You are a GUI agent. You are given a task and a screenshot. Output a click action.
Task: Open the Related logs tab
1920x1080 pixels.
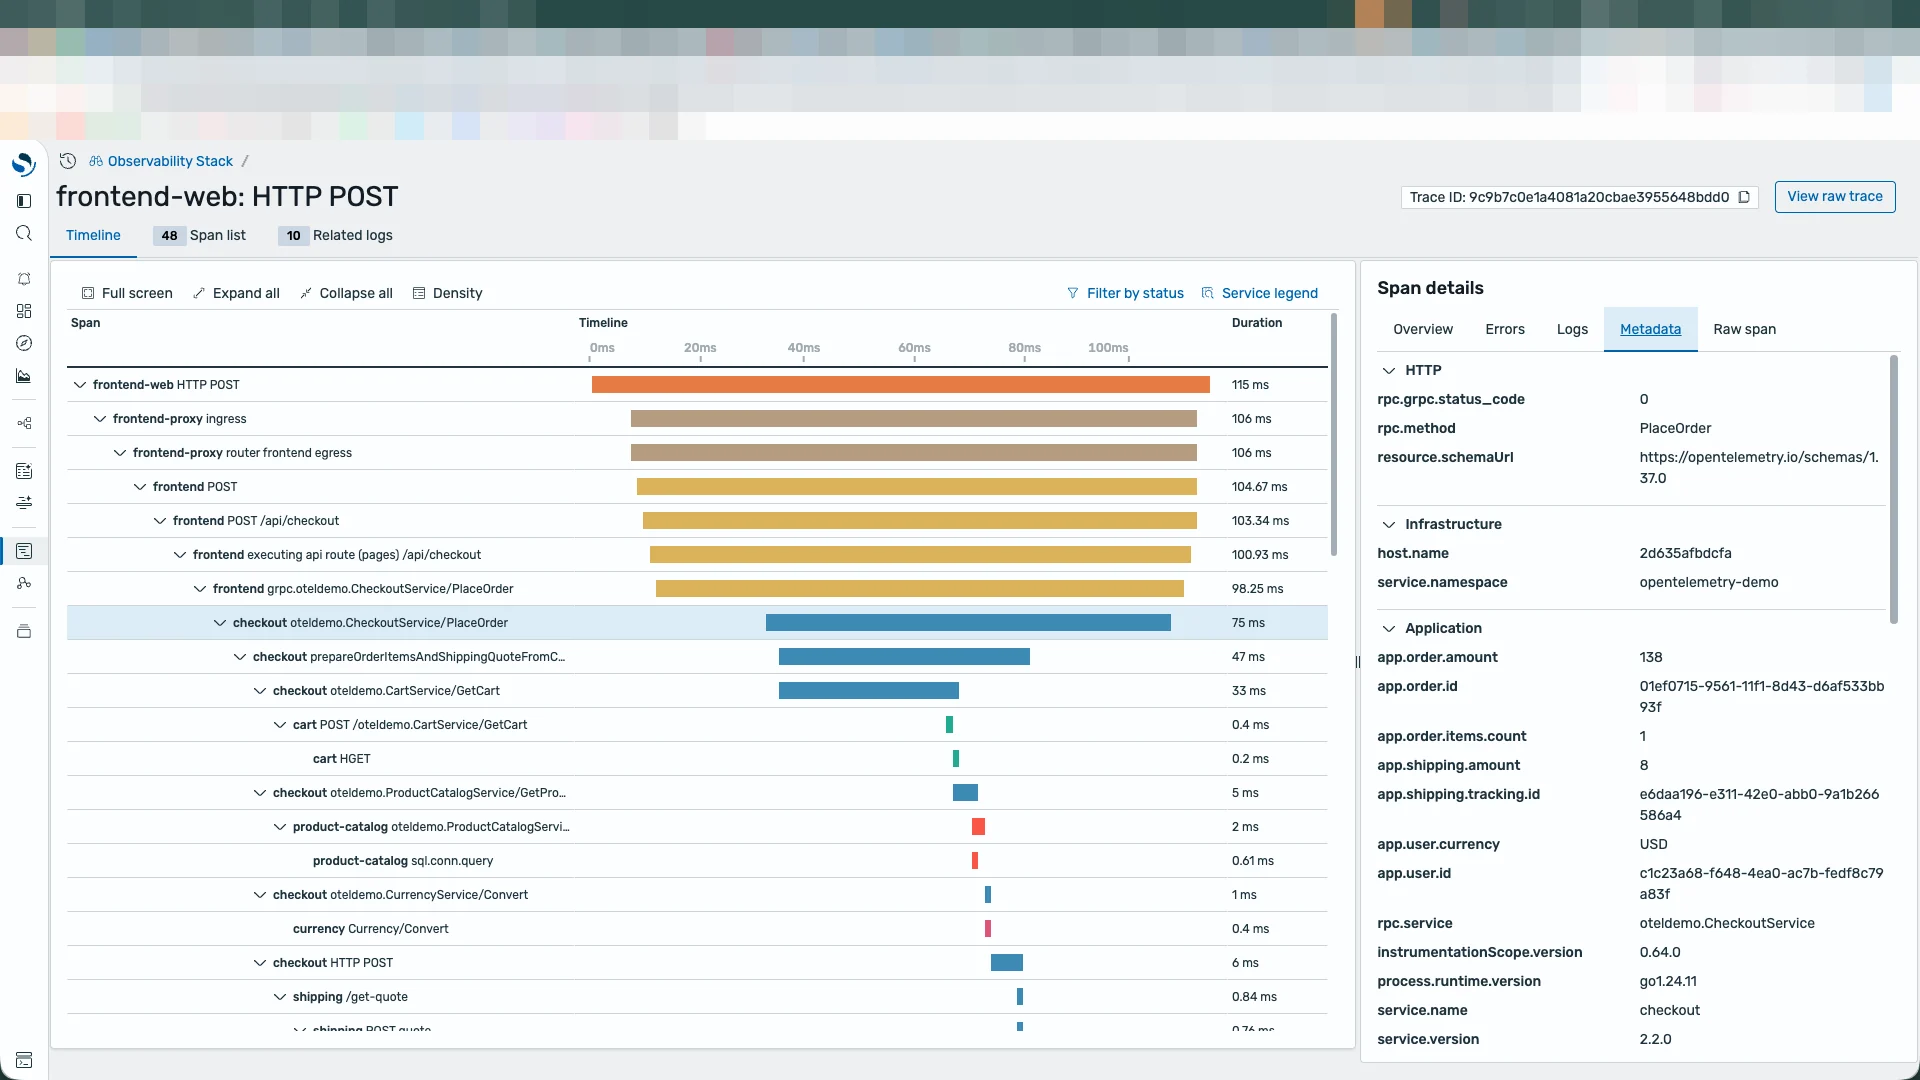pos(336,236)
